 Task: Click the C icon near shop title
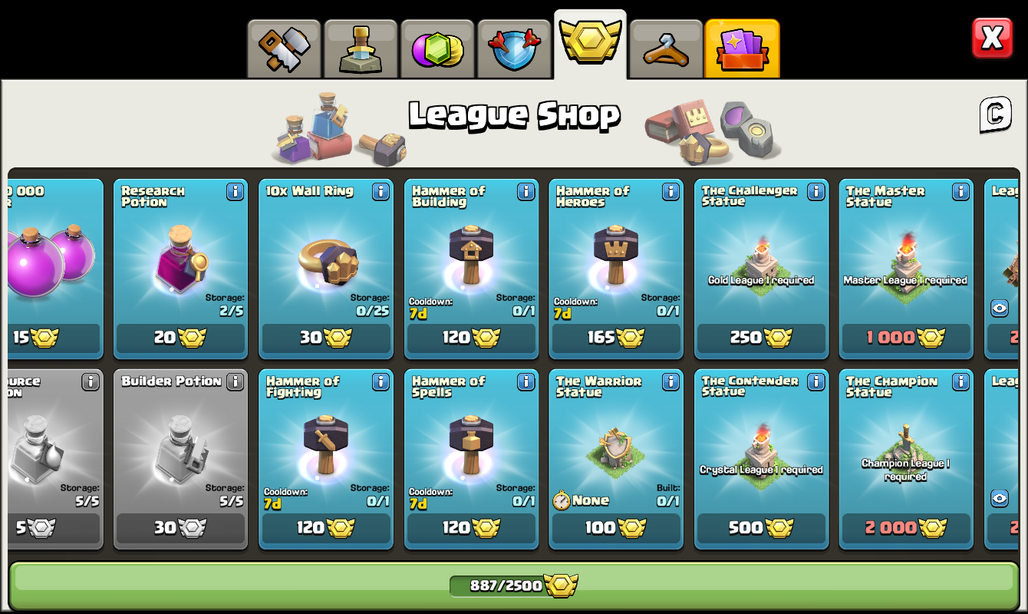[995, 115]
